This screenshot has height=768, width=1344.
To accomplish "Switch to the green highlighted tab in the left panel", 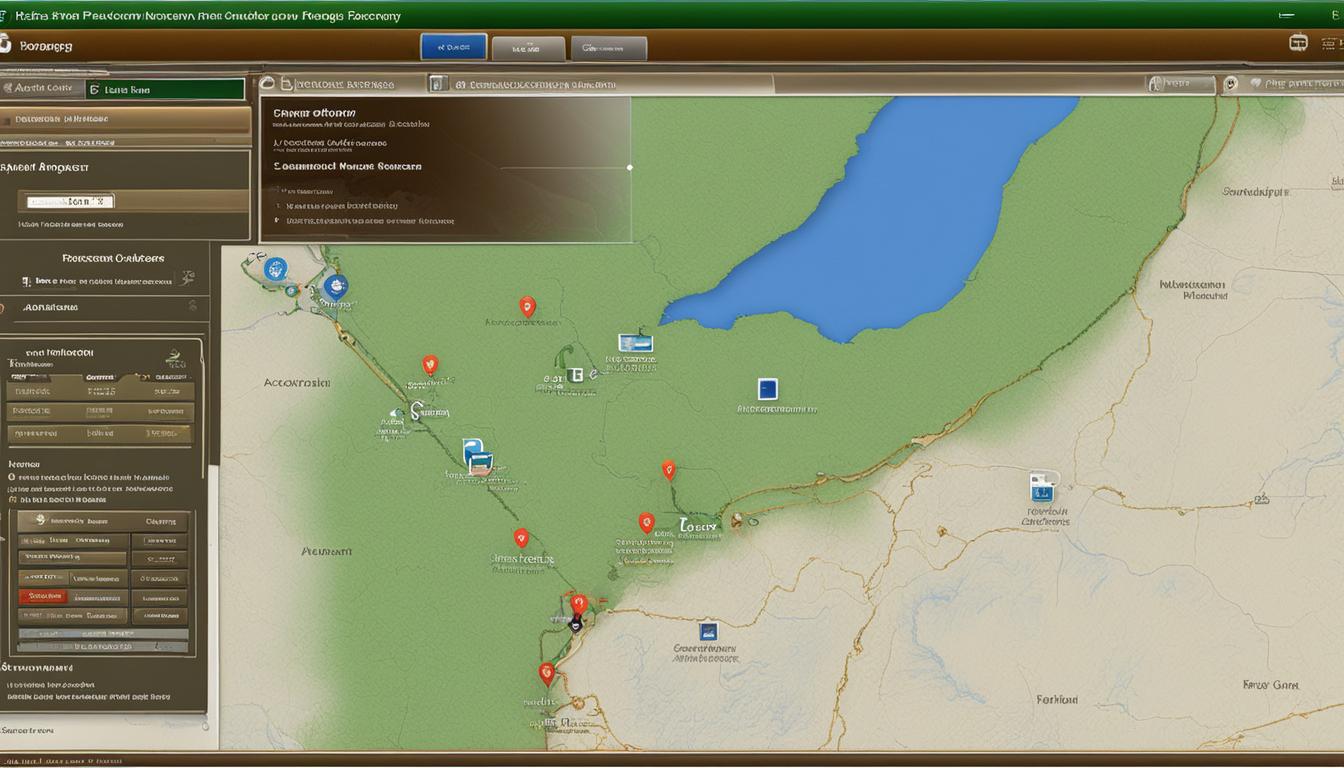I will click(163, 89).
